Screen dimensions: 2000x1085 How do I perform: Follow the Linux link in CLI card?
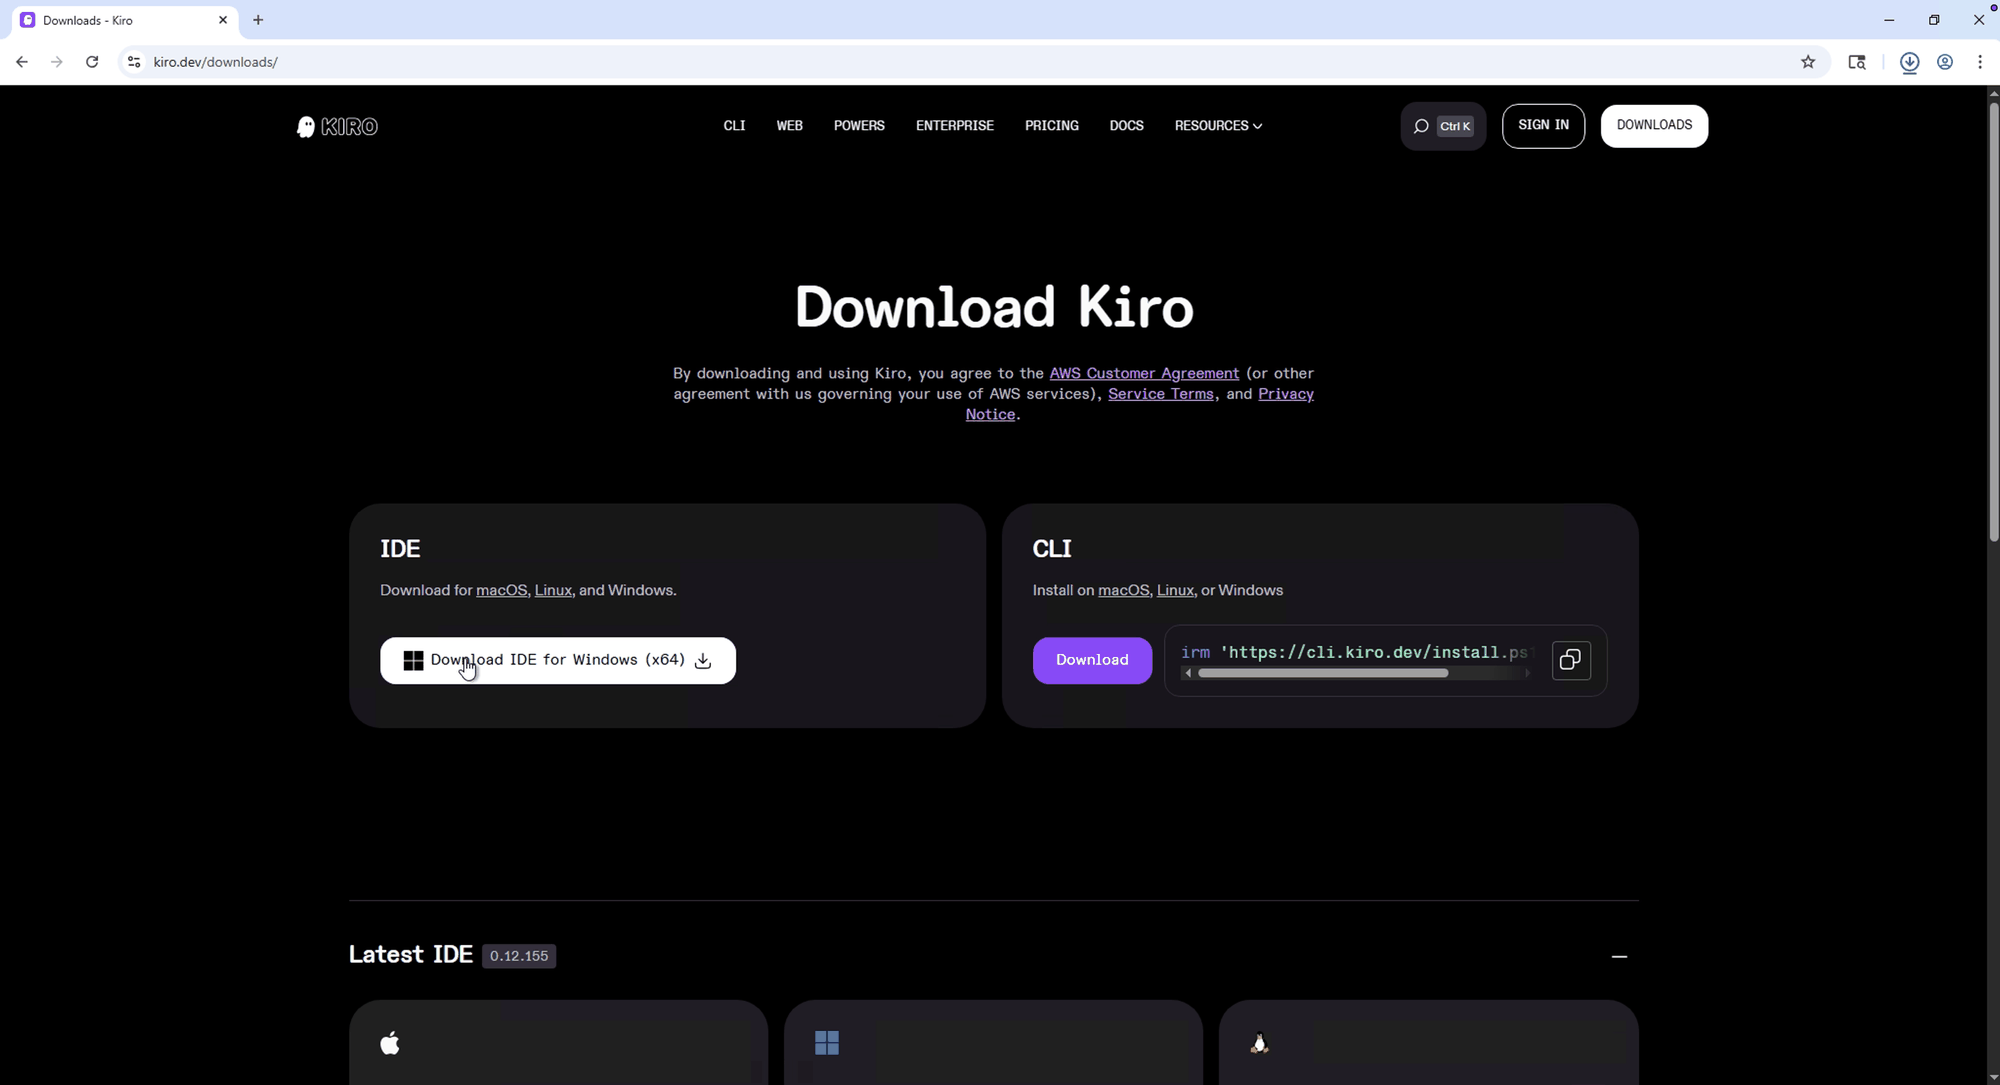[x=1175, y=591]
